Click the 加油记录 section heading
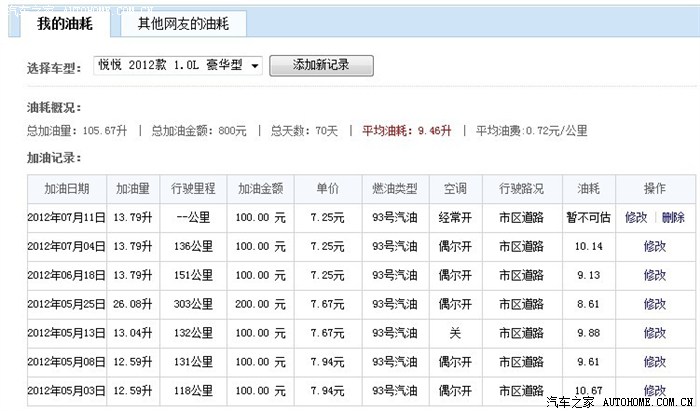 pos(54,158)
